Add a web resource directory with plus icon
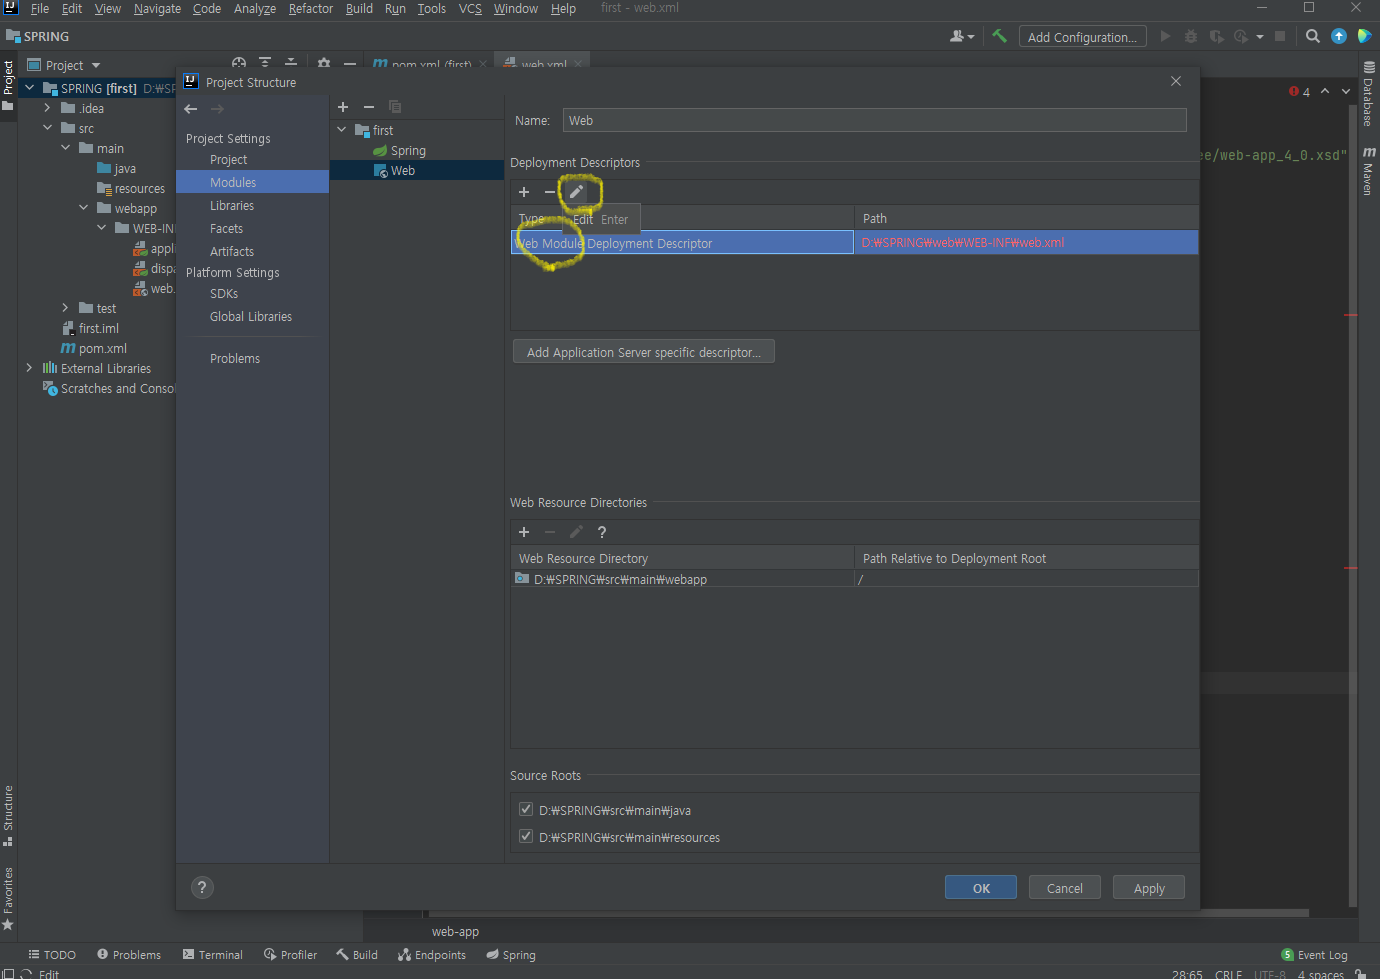The height and width of the screenshot is (979, 1380). click(524, 532)
